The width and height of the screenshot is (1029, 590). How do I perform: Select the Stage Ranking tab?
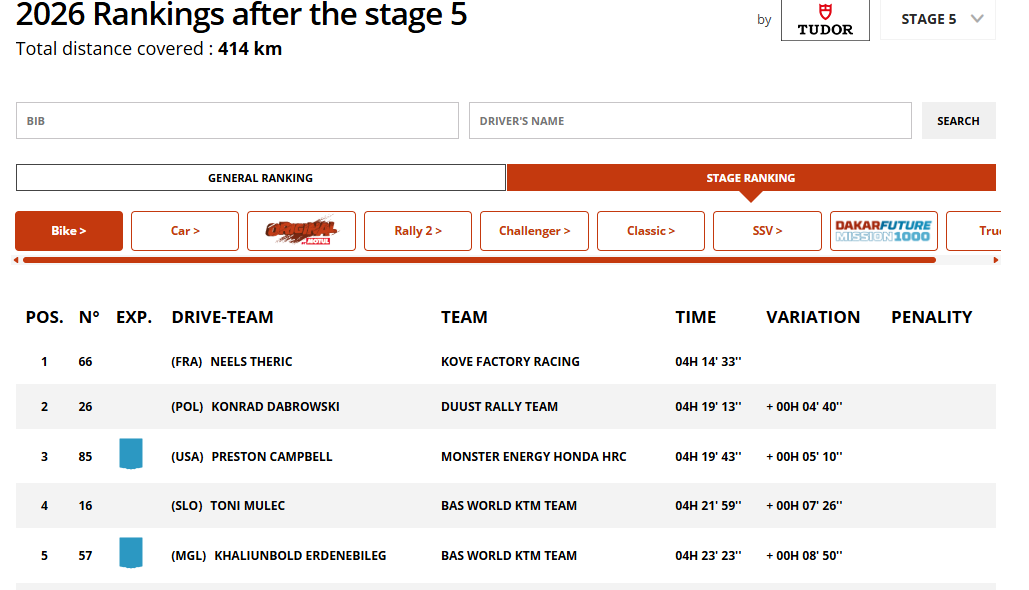tap(751, 178)
